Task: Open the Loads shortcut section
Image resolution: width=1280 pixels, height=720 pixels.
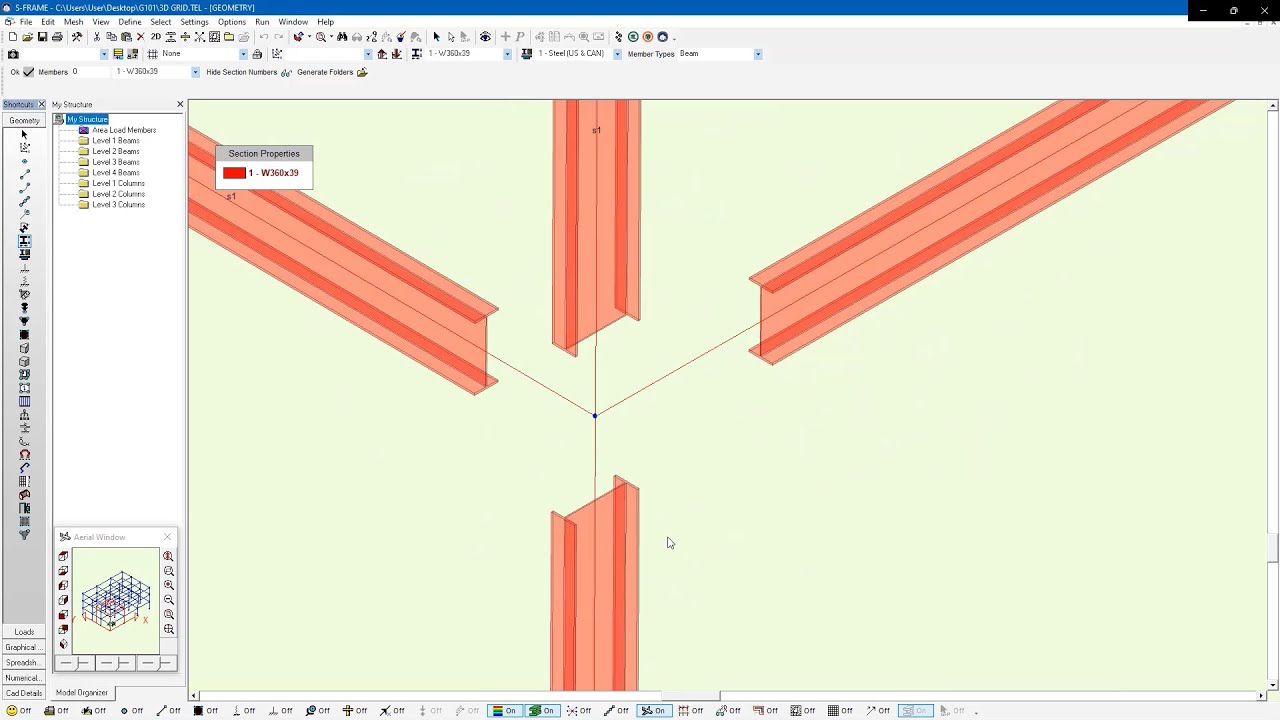Action: coord(24,632)
